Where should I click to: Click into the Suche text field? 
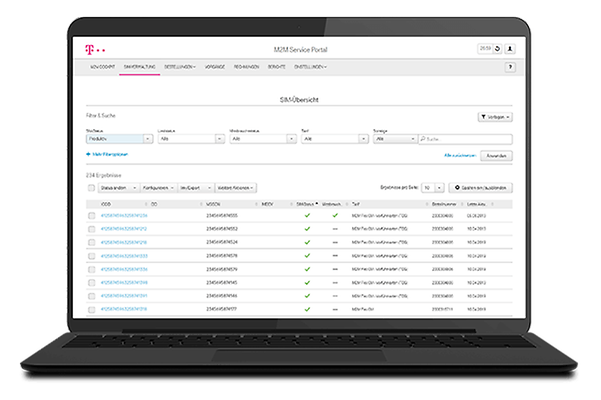pos(460,139)
